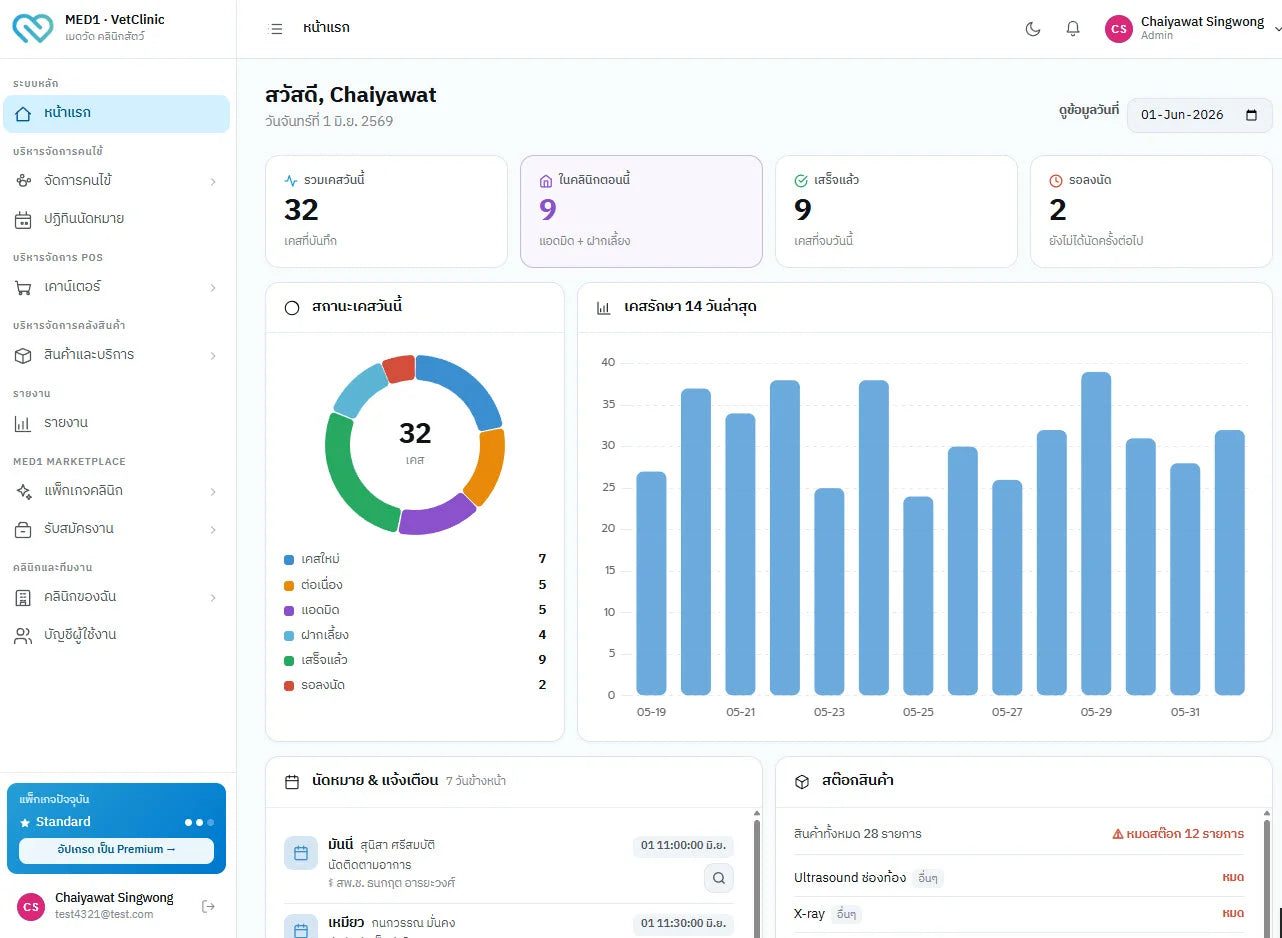Click the date field showing 01-Jun-2026
The width and height of the screenshot is (1282, 938).
click(1200, 115)
